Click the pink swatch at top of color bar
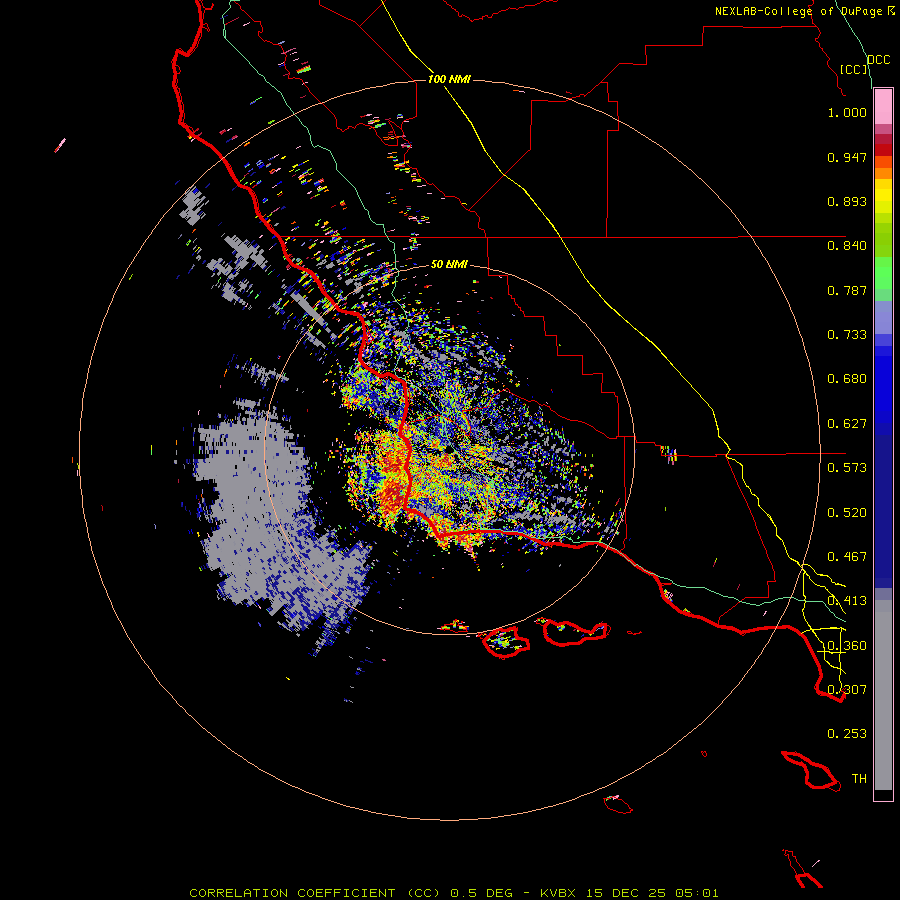900x900 pixels. [883, 106]
